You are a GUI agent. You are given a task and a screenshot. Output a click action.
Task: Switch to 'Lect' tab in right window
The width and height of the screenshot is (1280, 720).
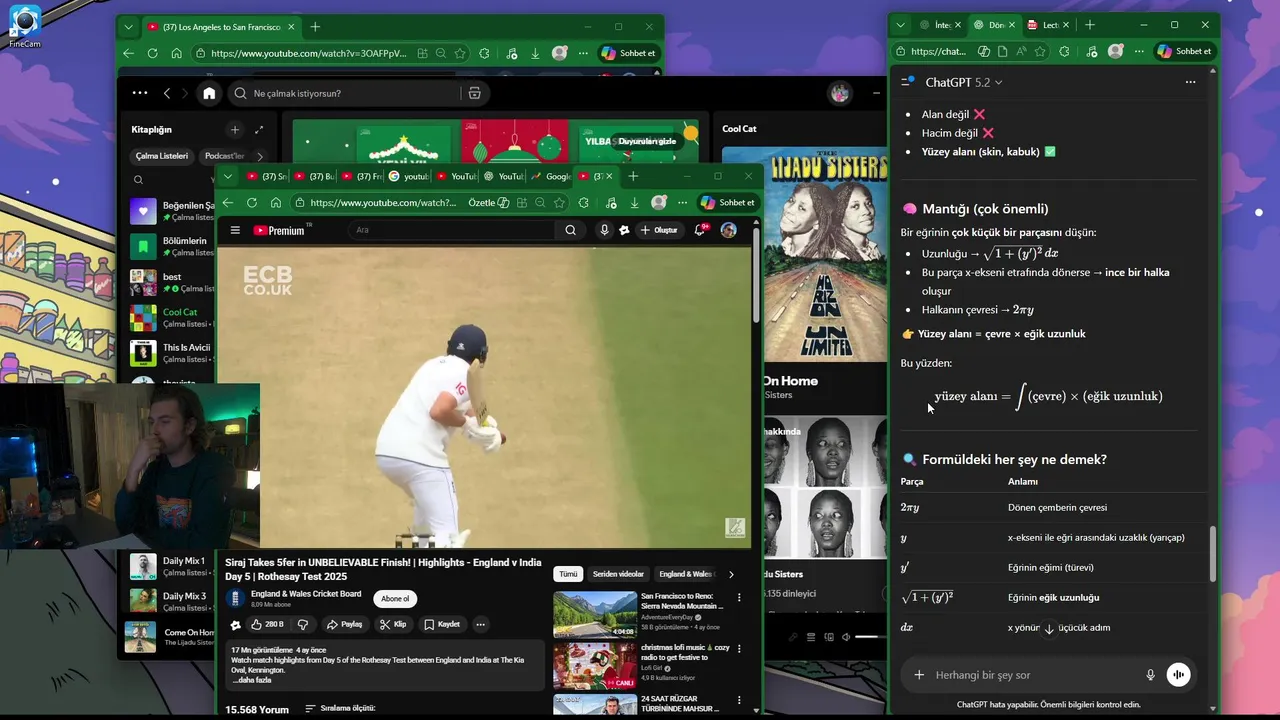pos(1048,25)
